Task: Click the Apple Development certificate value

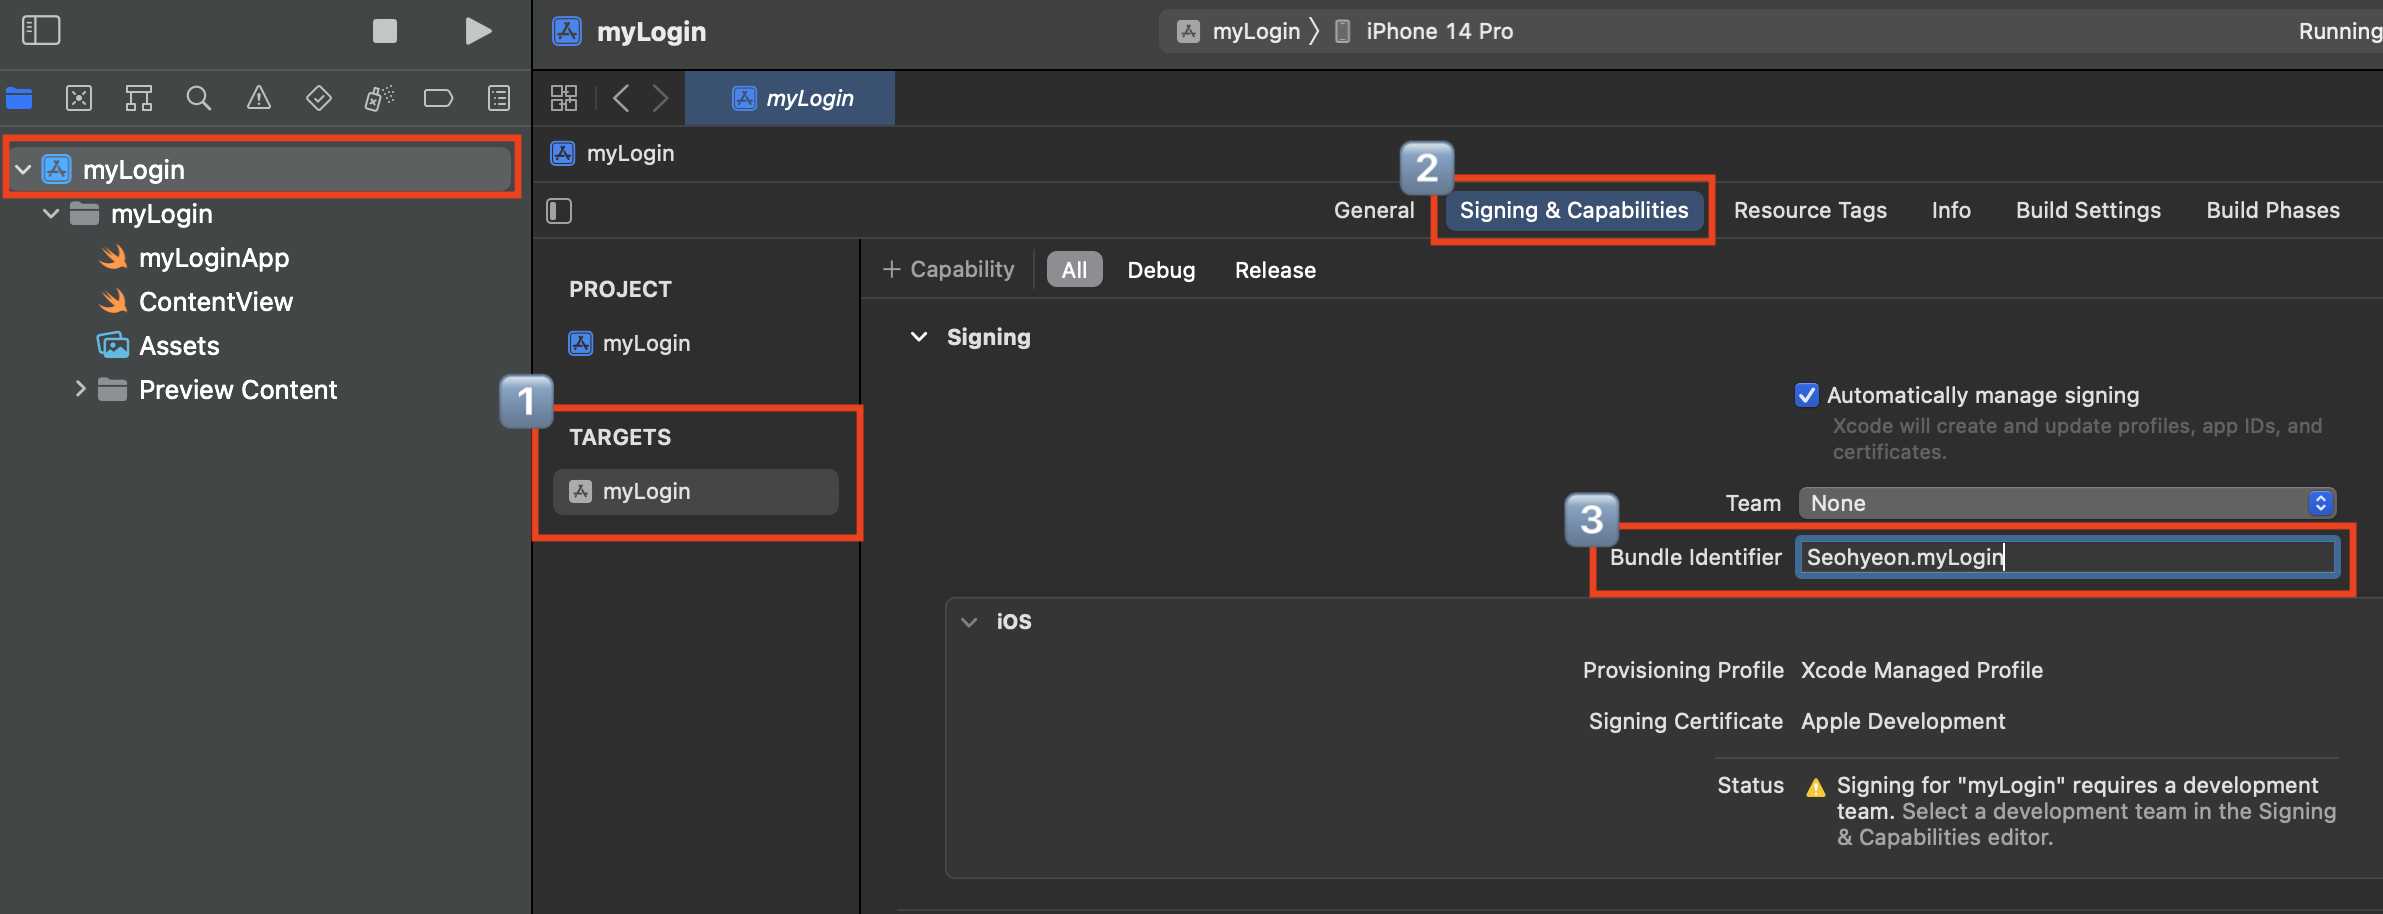Action: 1902,721
